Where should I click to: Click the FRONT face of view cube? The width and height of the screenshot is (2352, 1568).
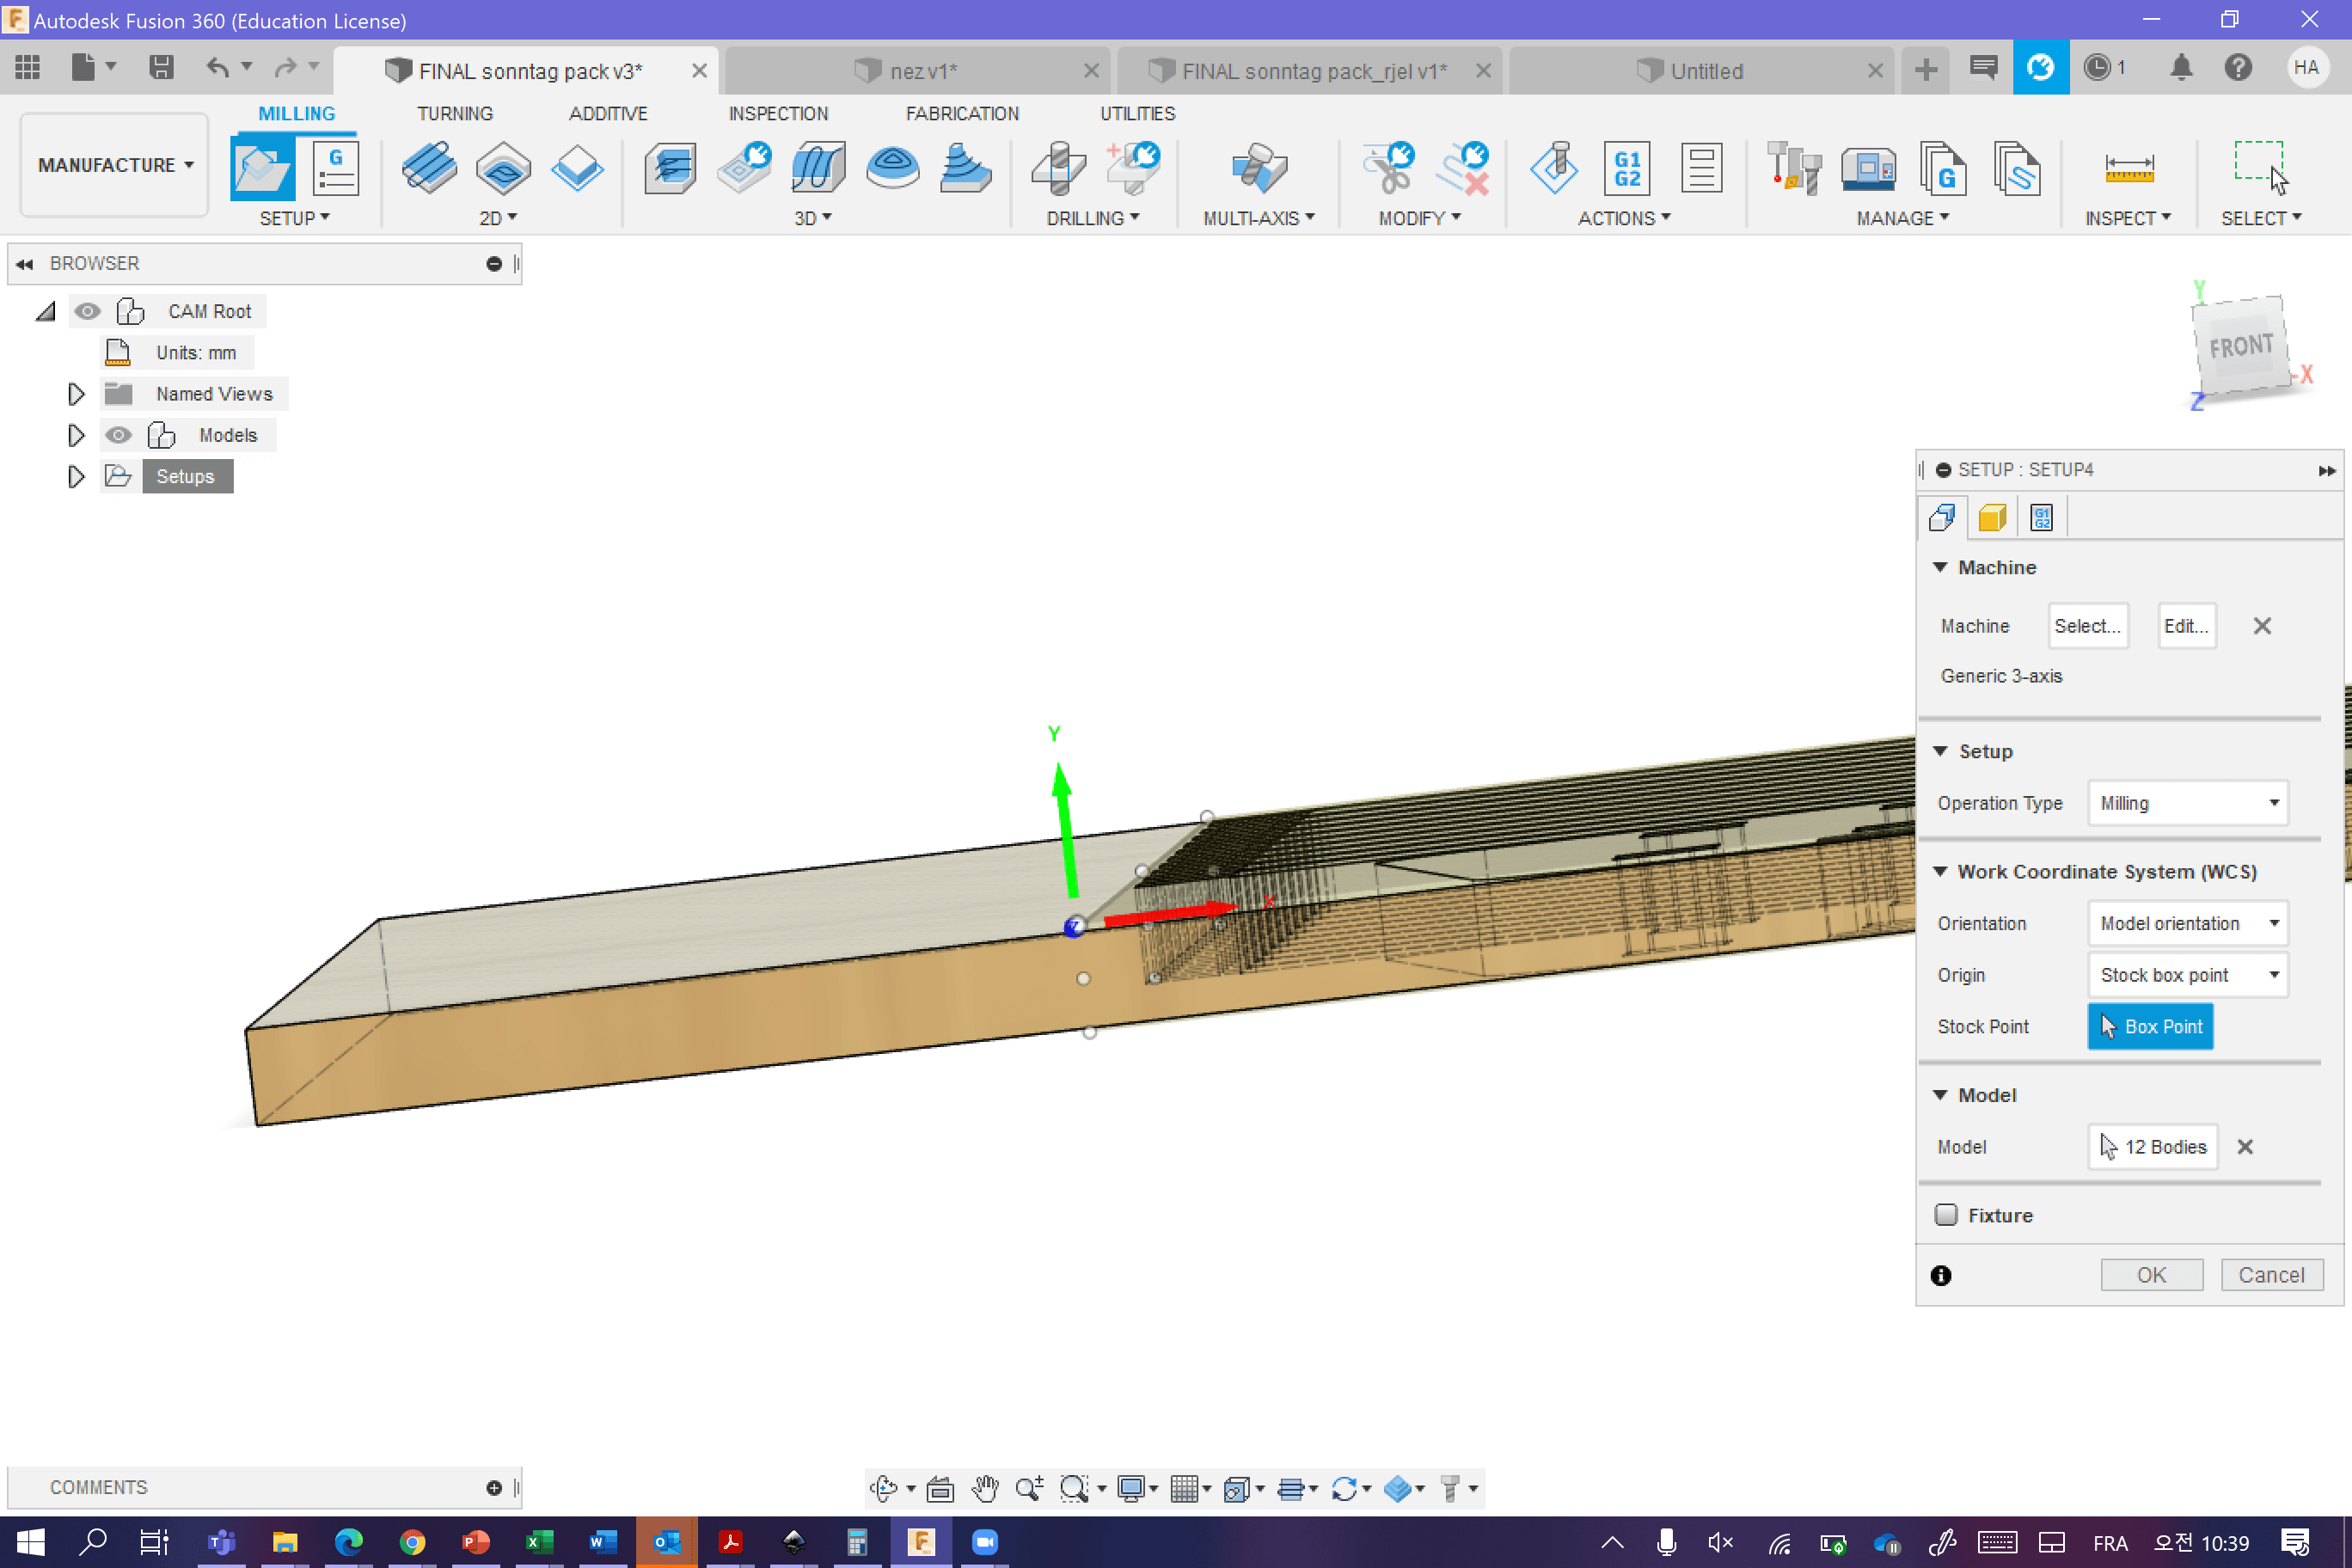point(2240,346)
